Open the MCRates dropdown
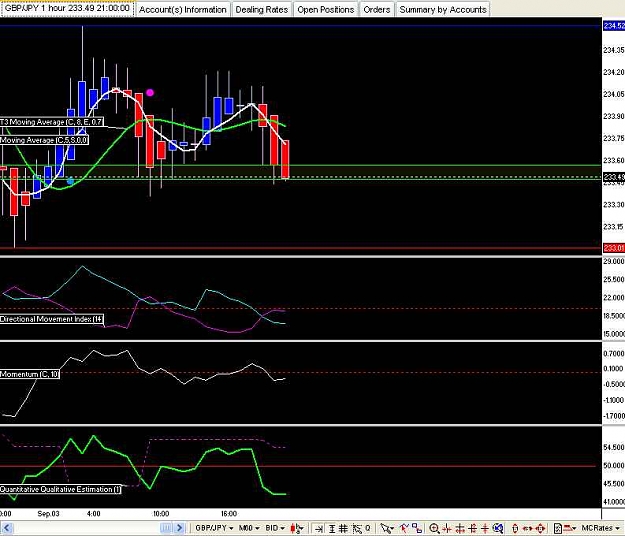 pyautogui.click(x=600, y=528)
